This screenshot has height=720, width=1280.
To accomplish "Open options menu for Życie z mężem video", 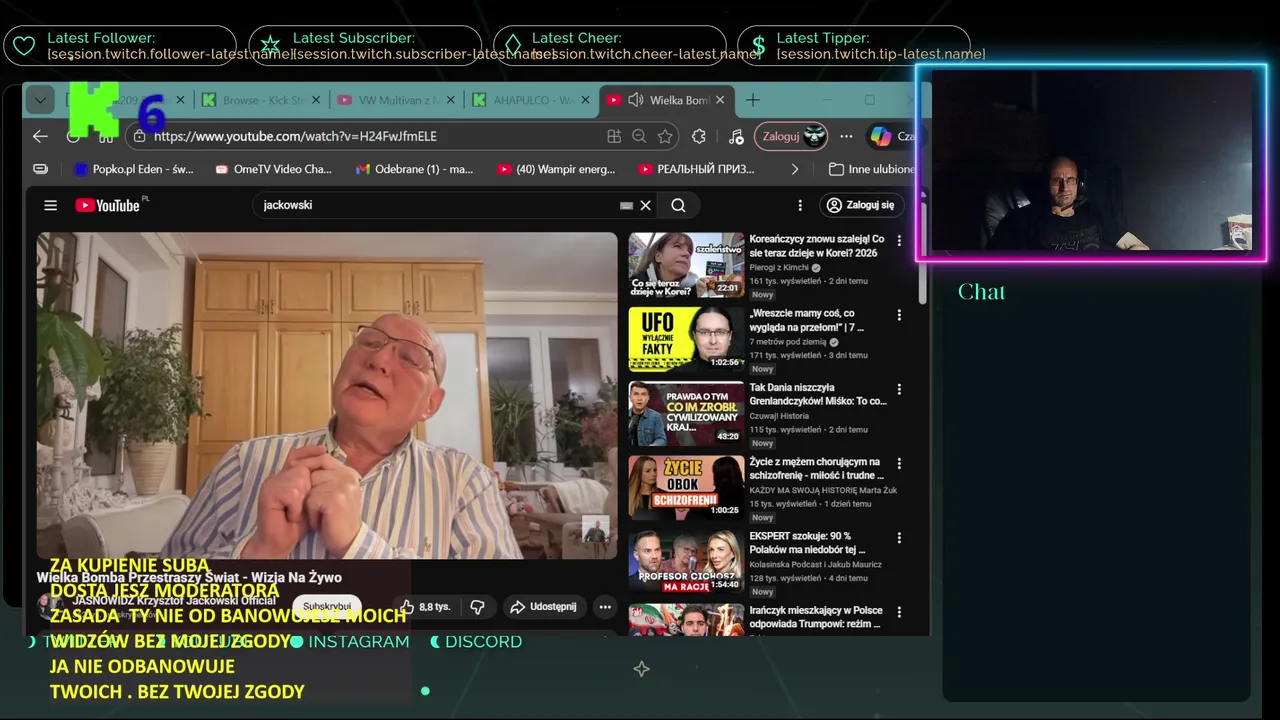I will (x=899, y=464).
